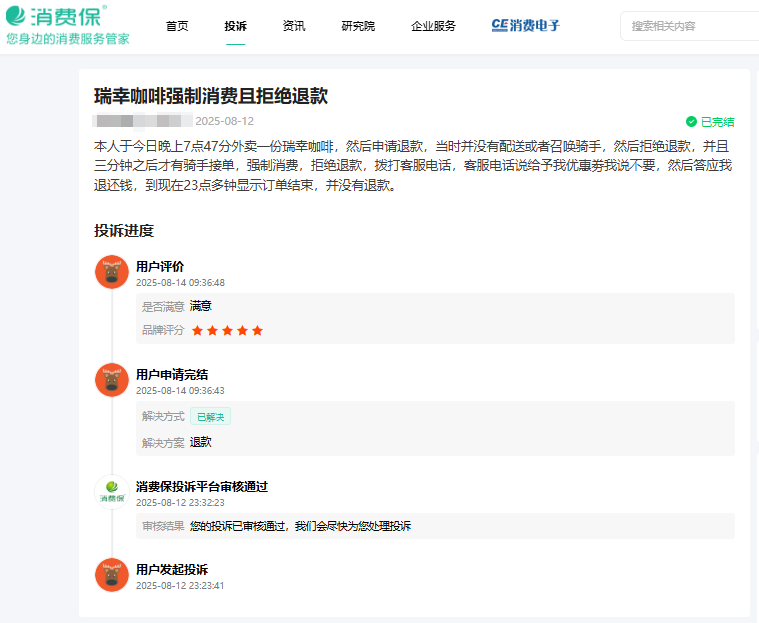Click the third brand rating star

[227, 330]
